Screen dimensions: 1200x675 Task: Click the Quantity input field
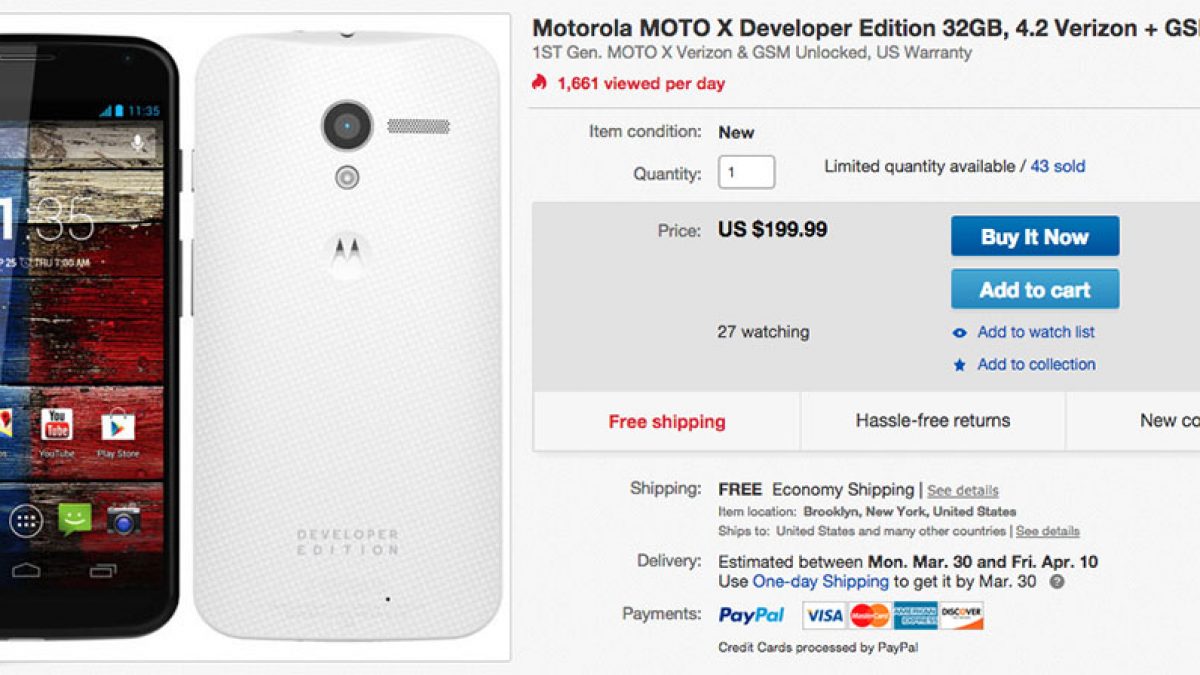tap(746, 172)
